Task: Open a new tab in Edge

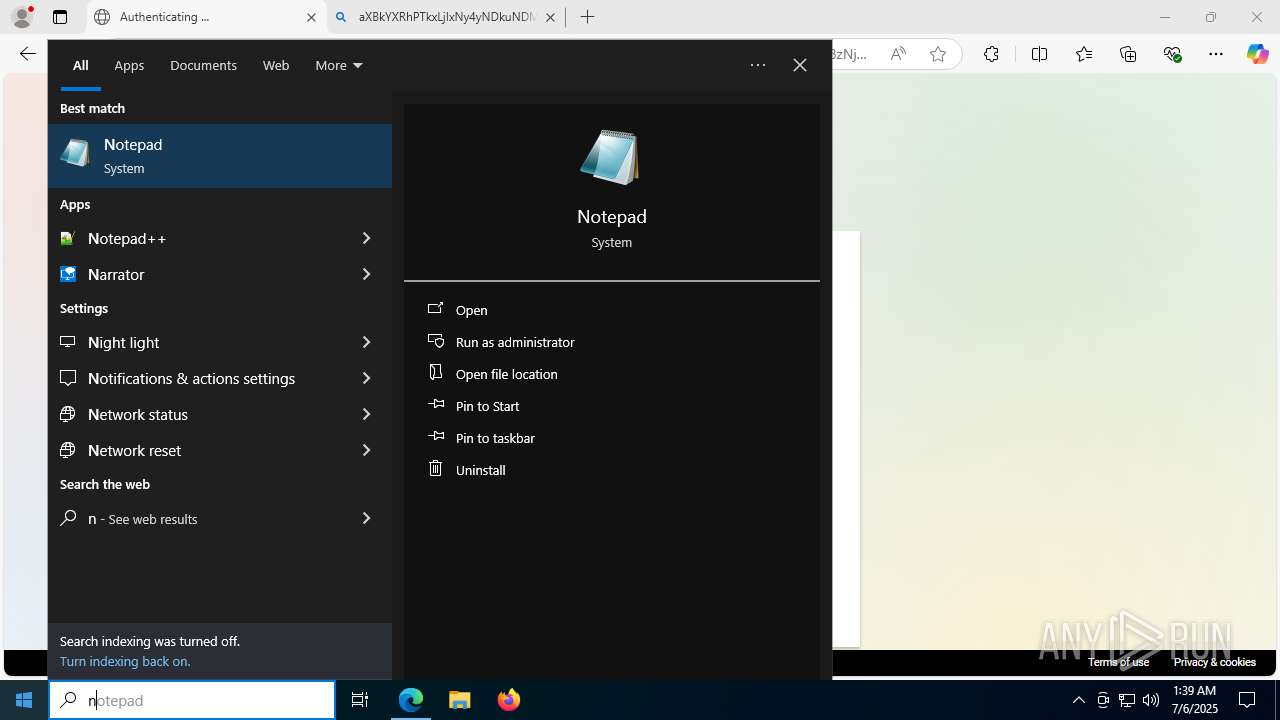Action: [x=587, y=17]
